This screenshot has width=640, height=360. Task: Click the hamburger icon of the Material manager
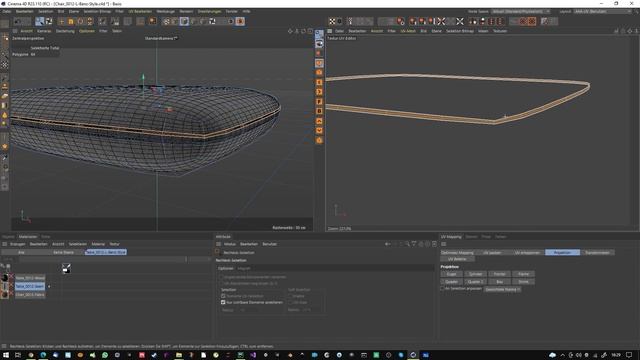4,244
